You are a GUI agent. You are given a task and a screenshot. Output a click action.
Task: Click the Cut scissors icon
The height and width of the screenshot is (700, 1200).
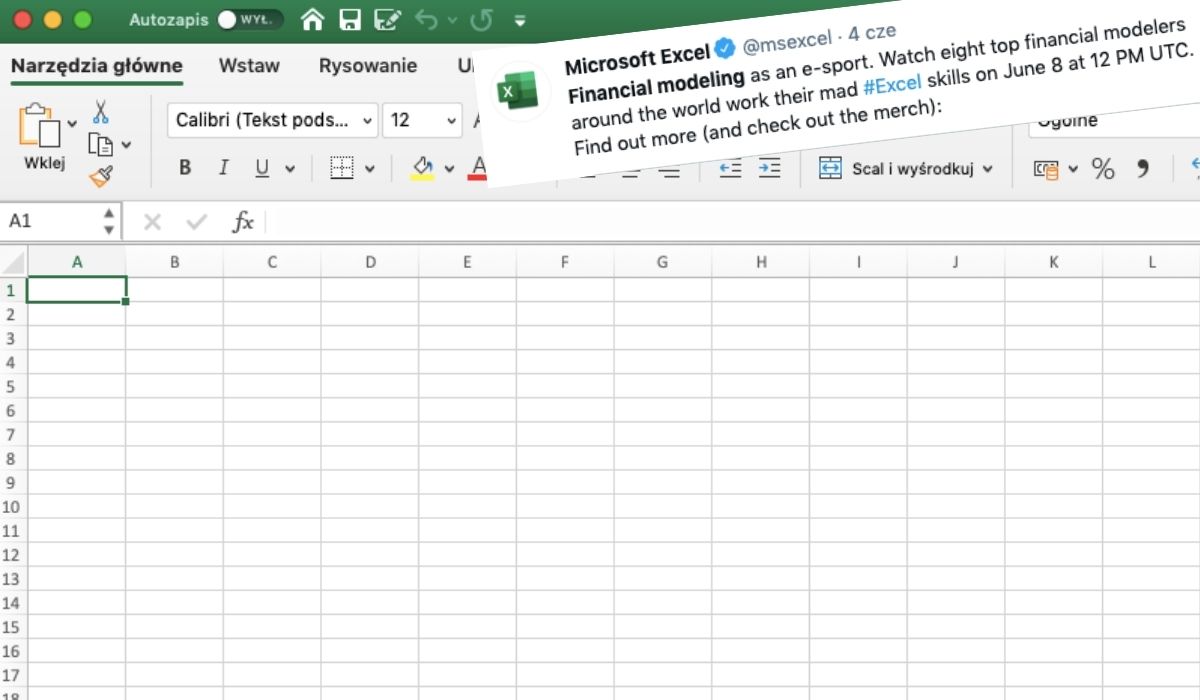tap(101, 110)
